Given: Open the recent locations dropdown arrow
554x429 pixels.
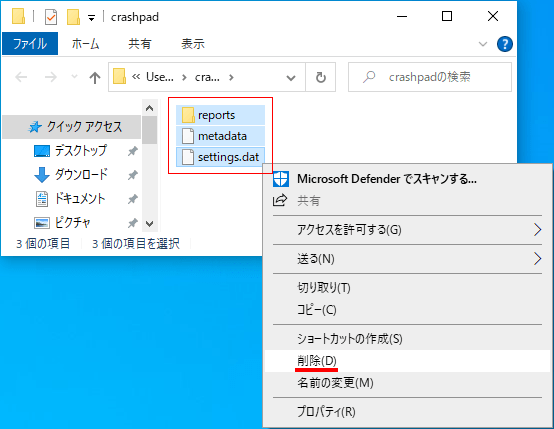Looking at the screenshot, I should click(x=74, y=77).
